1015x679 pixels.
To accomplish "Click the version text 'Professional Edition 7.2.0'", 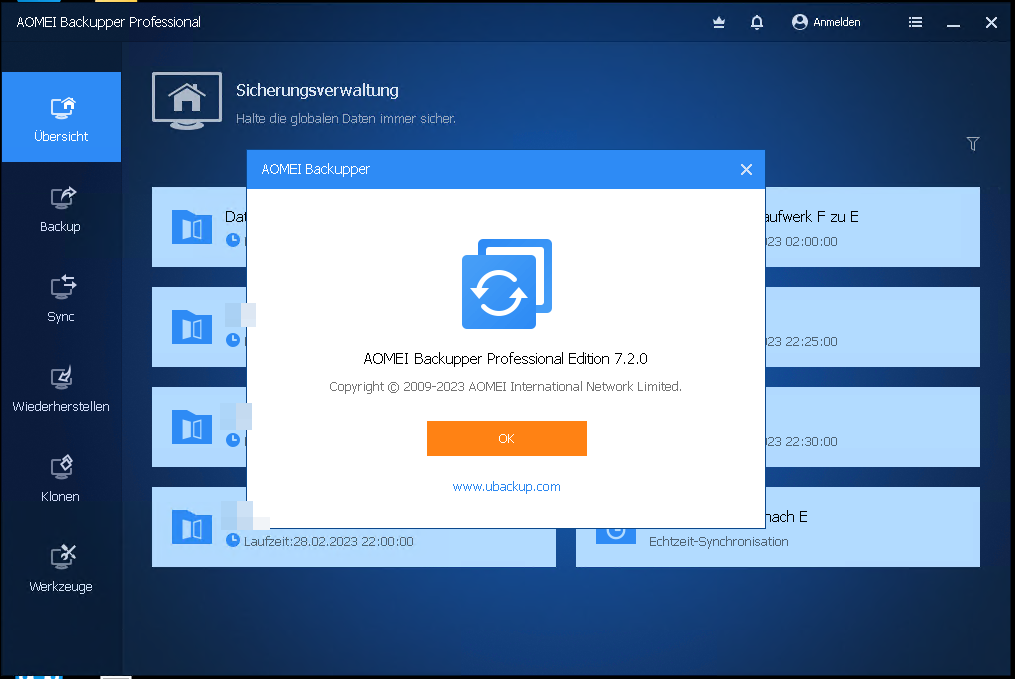I will 567,359.
